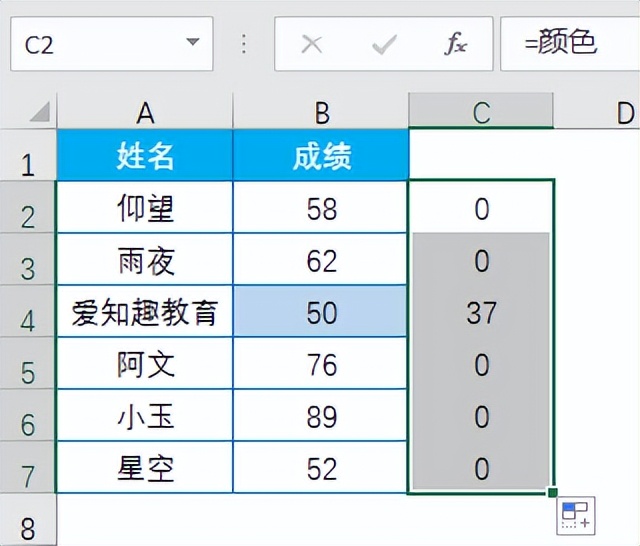Select column B header
Image resolution: width=640 pixels, height=546 pixels.
pos(321,111)
